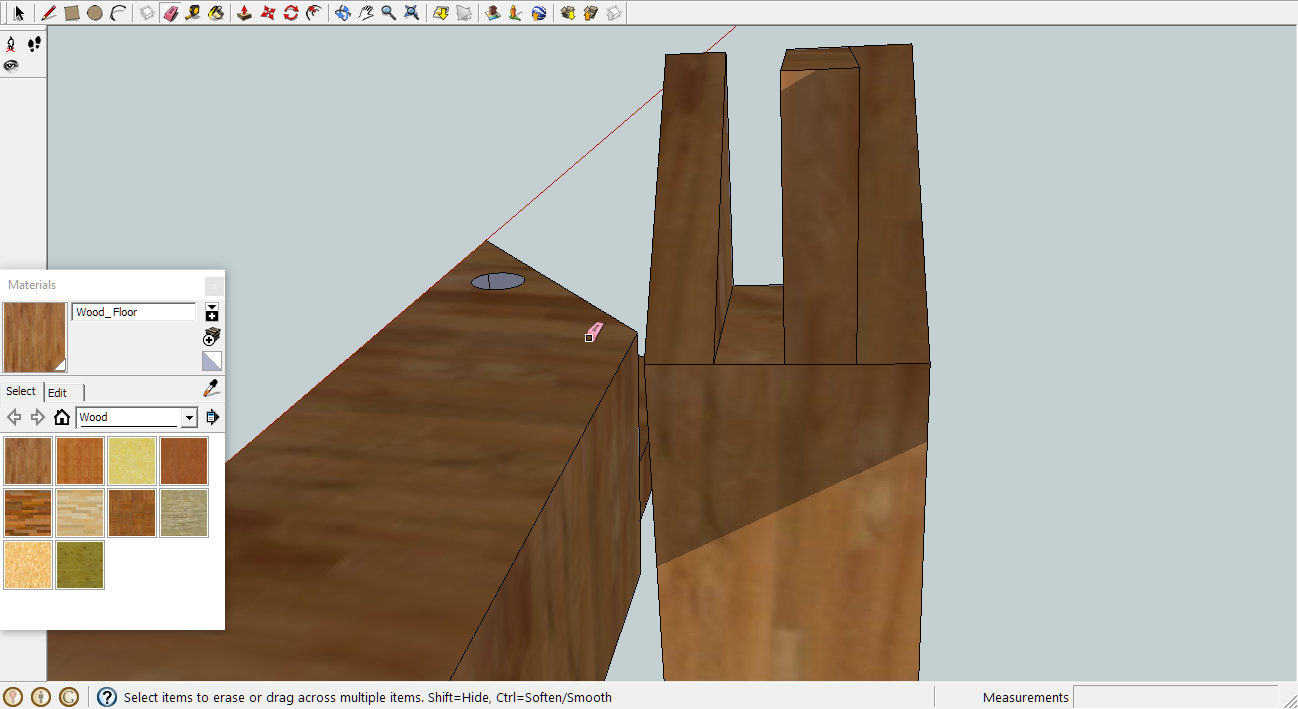Viewport: 1298px width, 709px height.
Task: Click the Wood_Floor material name field
Action: [134, 312]
